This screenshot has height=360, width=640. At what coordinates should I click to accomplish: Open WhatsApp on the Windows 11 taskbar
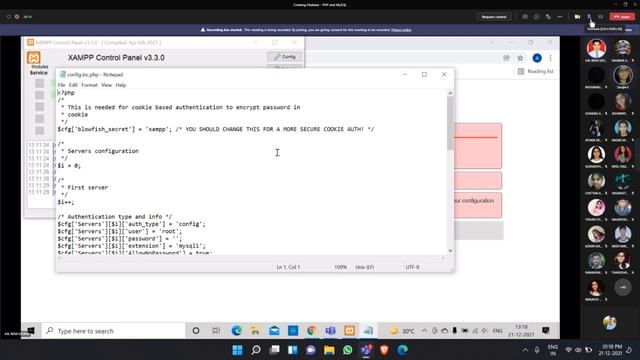(348, 350)
